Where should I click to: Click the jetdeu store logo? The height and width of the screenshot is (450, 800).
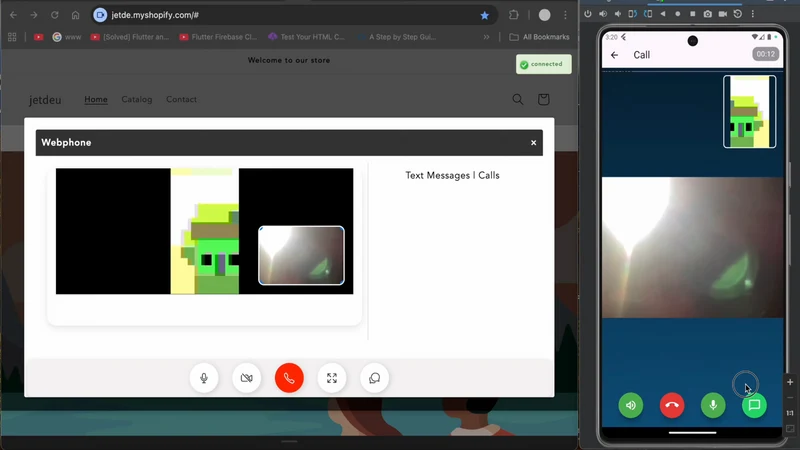pos(45,100)
